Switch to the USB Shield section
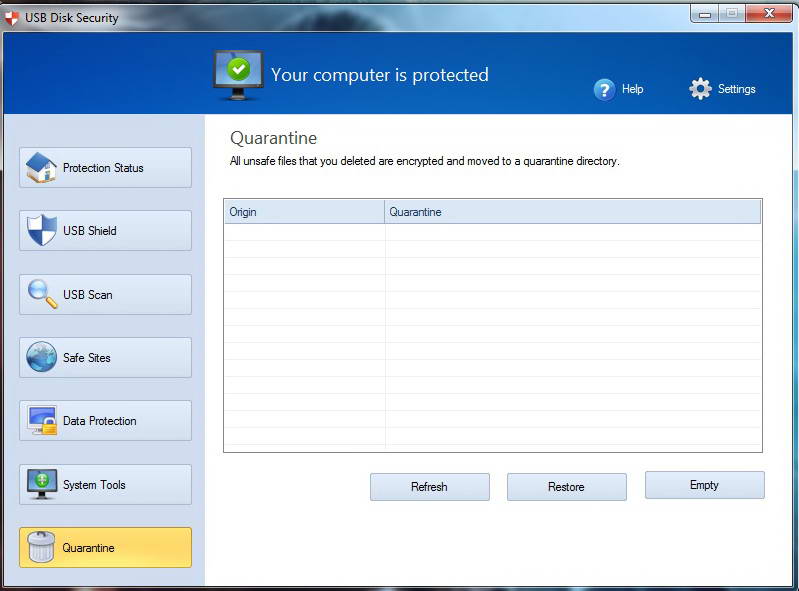 pos(105,230)
